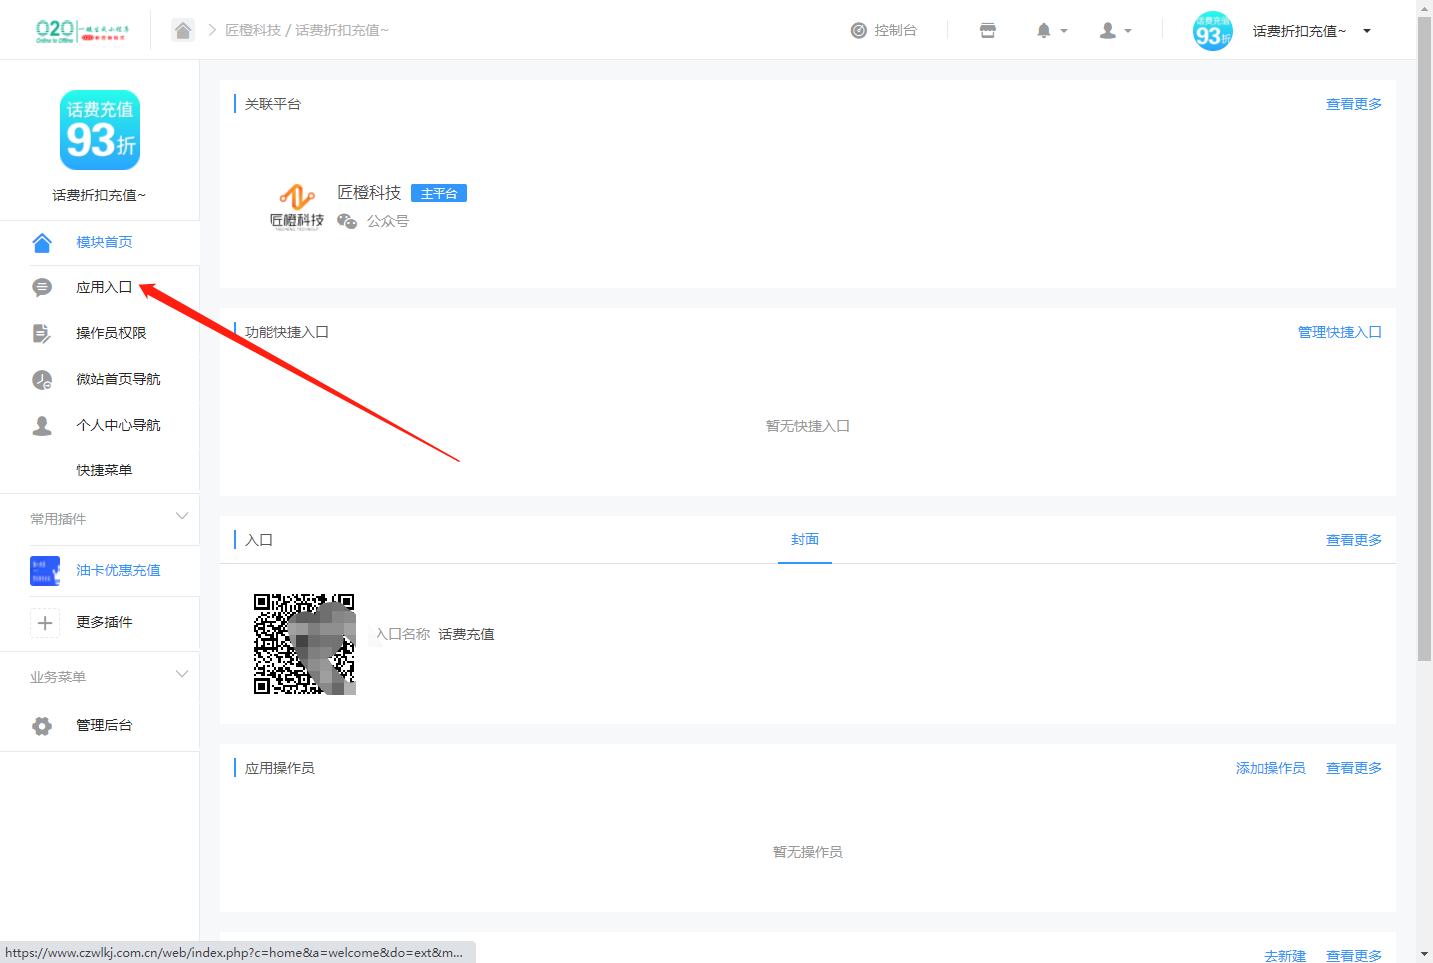
Task: Click the 话费充值 entry name text
Action: coord(466,634)
